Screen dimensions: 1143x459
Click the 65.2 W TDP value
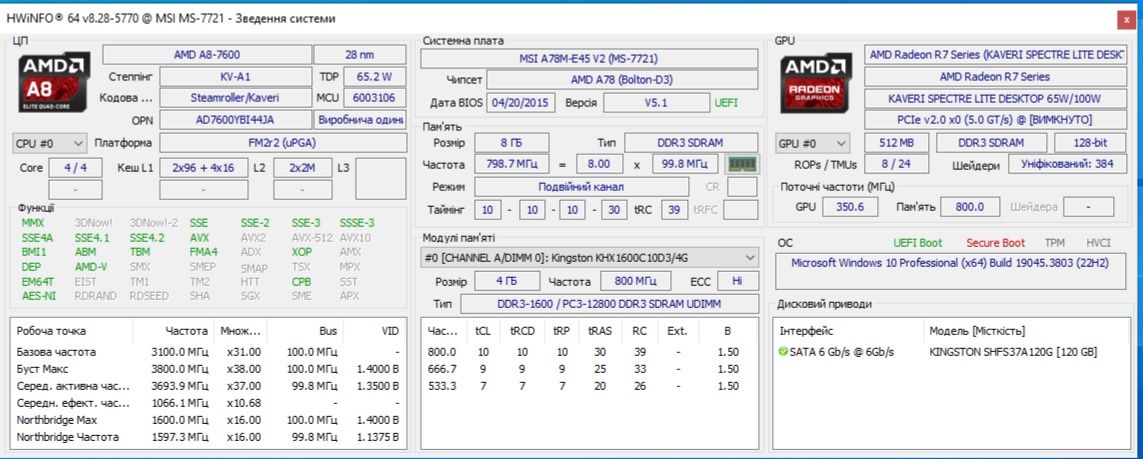point(375,76)
